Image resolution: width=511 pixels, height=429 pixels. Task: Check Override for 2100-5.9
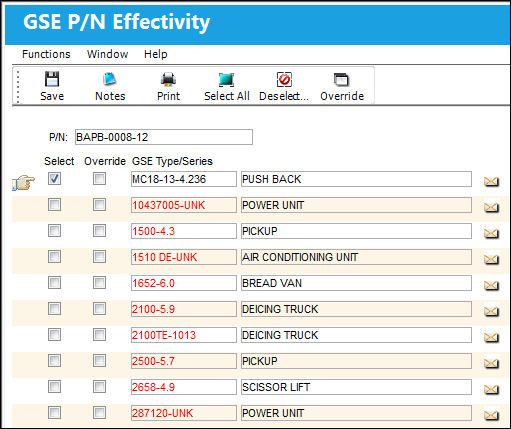pyautogui.click(x=99, y=309)
